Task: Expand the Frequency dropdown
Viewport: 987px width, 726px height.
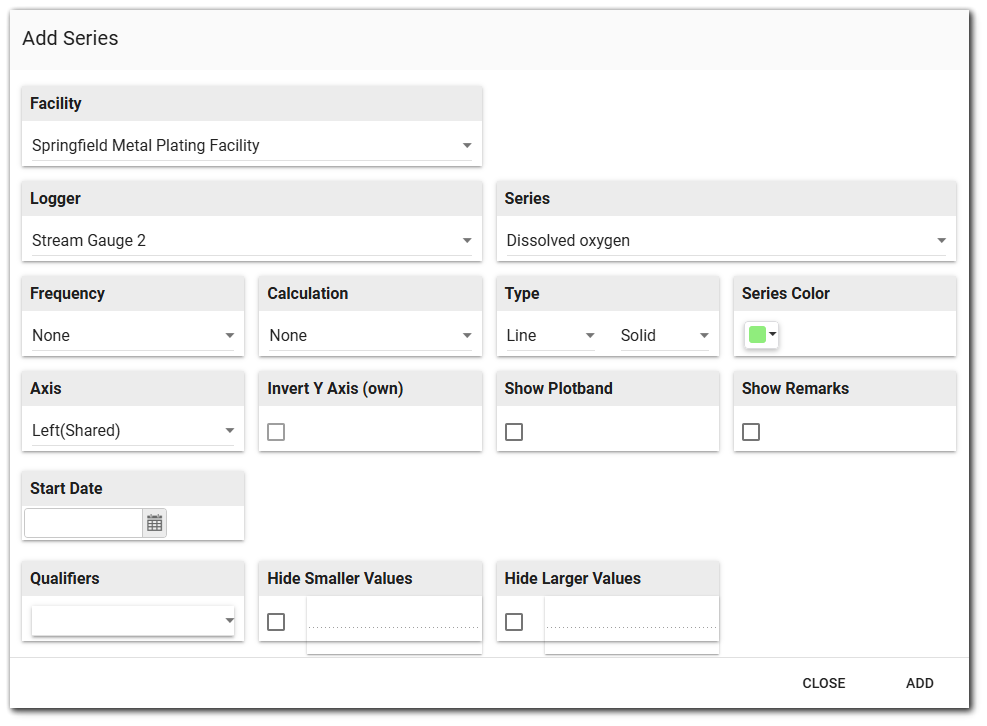Action: coord(133,336)
